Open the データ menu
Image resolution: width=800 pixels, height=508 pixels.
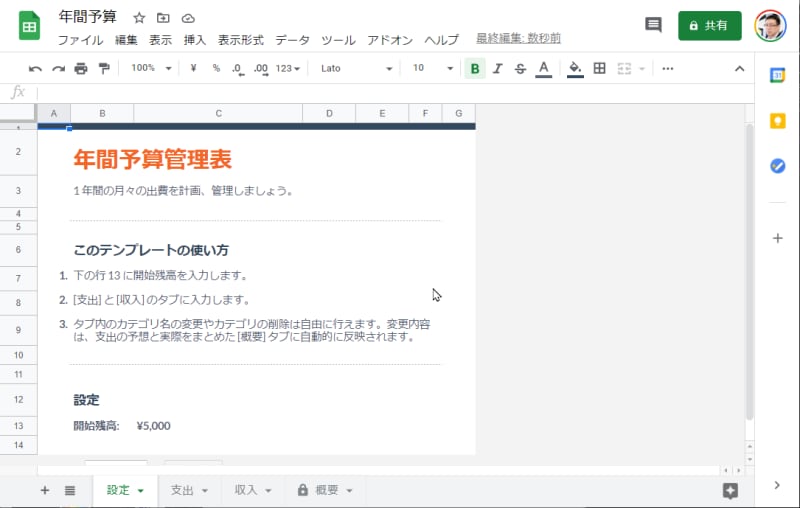292,40
